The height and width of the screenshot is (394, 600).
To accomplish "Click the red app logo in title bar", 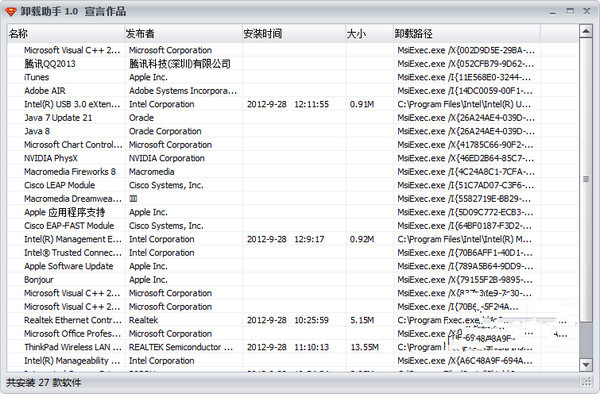I will 11,11.
